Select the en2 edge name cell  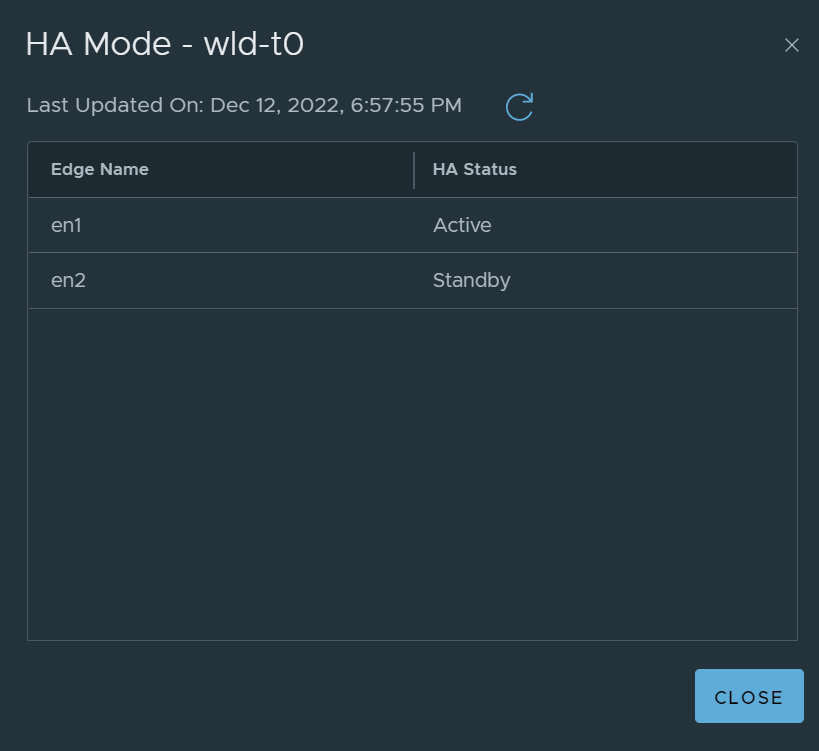pos(68,280)
